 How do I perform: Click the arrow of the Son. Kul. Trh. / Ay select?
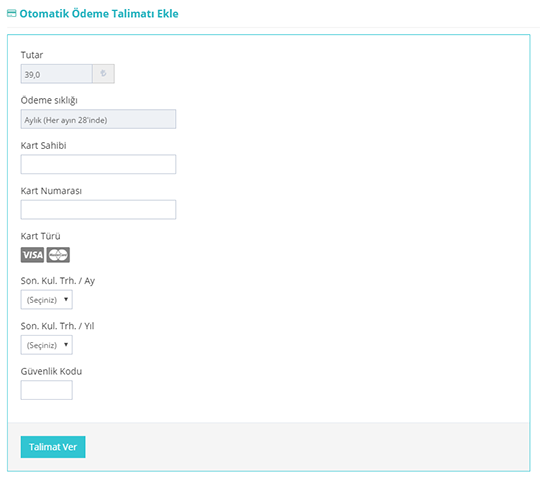pos(66,299)
